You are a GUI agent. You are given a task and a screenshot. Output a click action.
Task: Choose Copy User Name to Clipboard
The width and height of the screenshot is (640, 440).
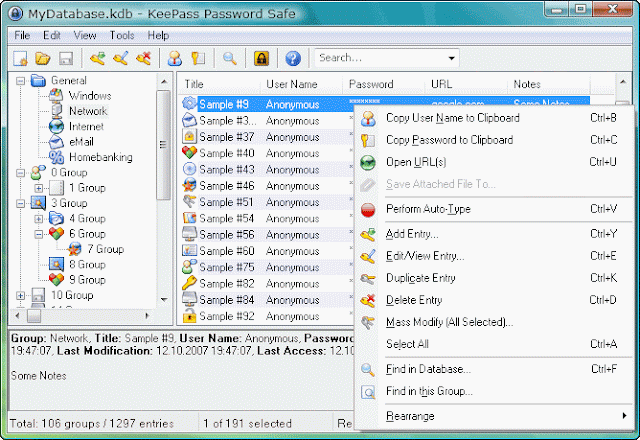[x=493, y=118]
